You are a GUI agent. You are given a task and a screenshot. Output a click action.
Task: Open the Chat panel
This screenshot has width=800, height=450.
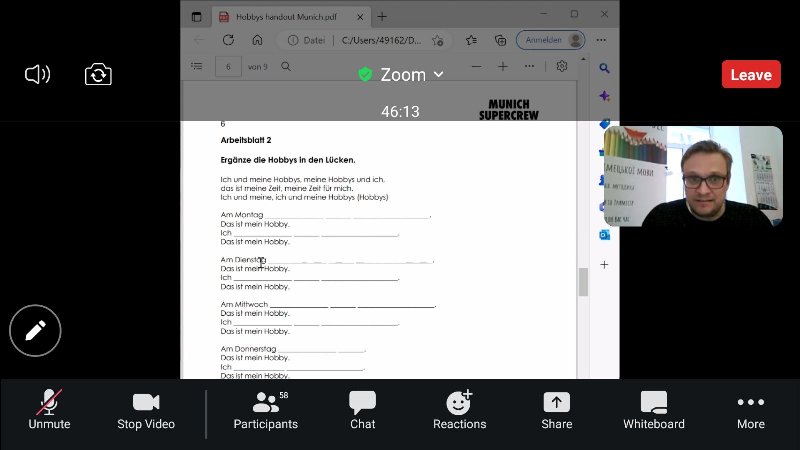(362, 410)
